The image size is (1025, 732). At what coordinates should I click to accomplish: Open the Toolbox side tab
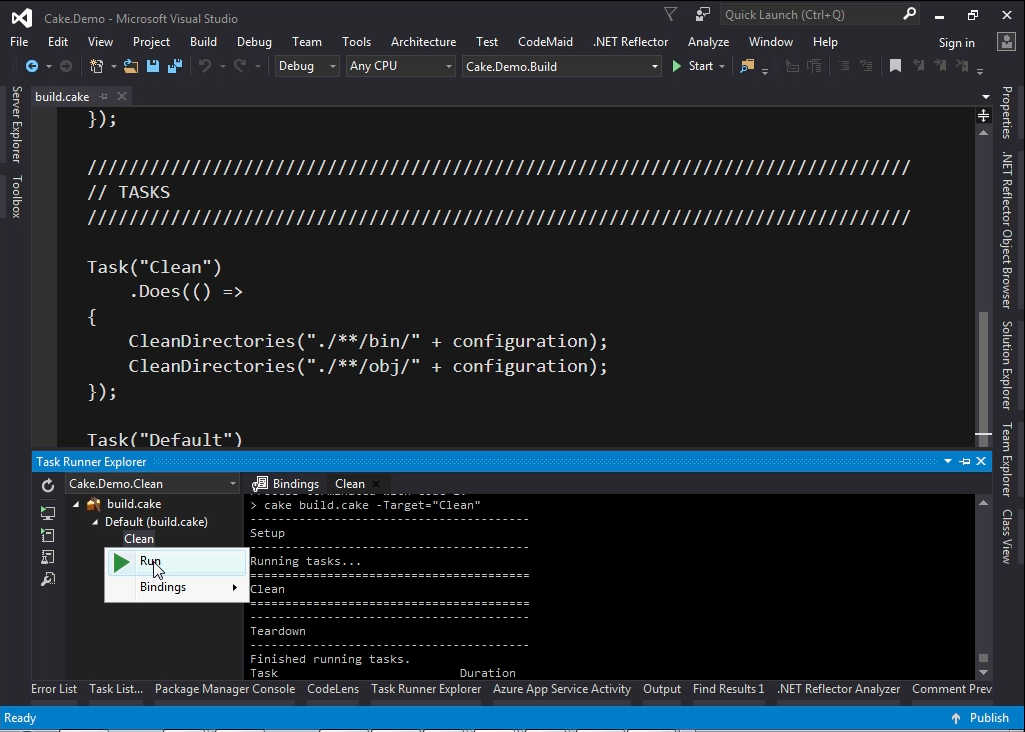[x=17, y=196]
